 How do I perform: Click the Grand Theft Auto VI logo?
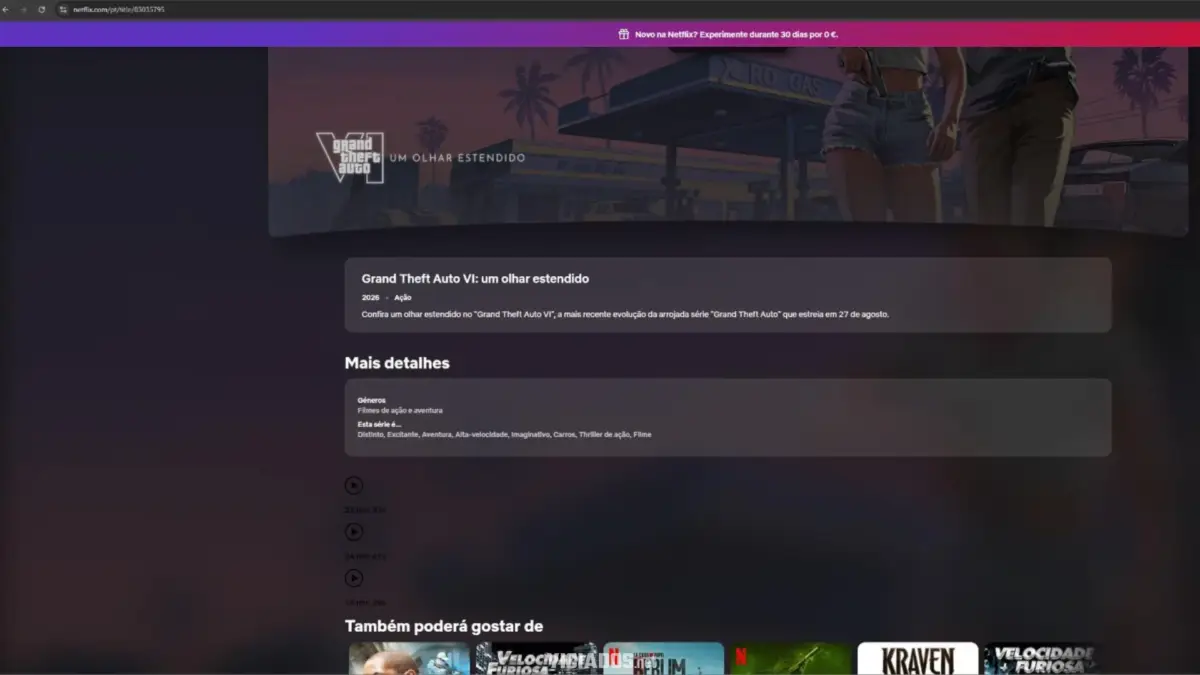(350, 157)
